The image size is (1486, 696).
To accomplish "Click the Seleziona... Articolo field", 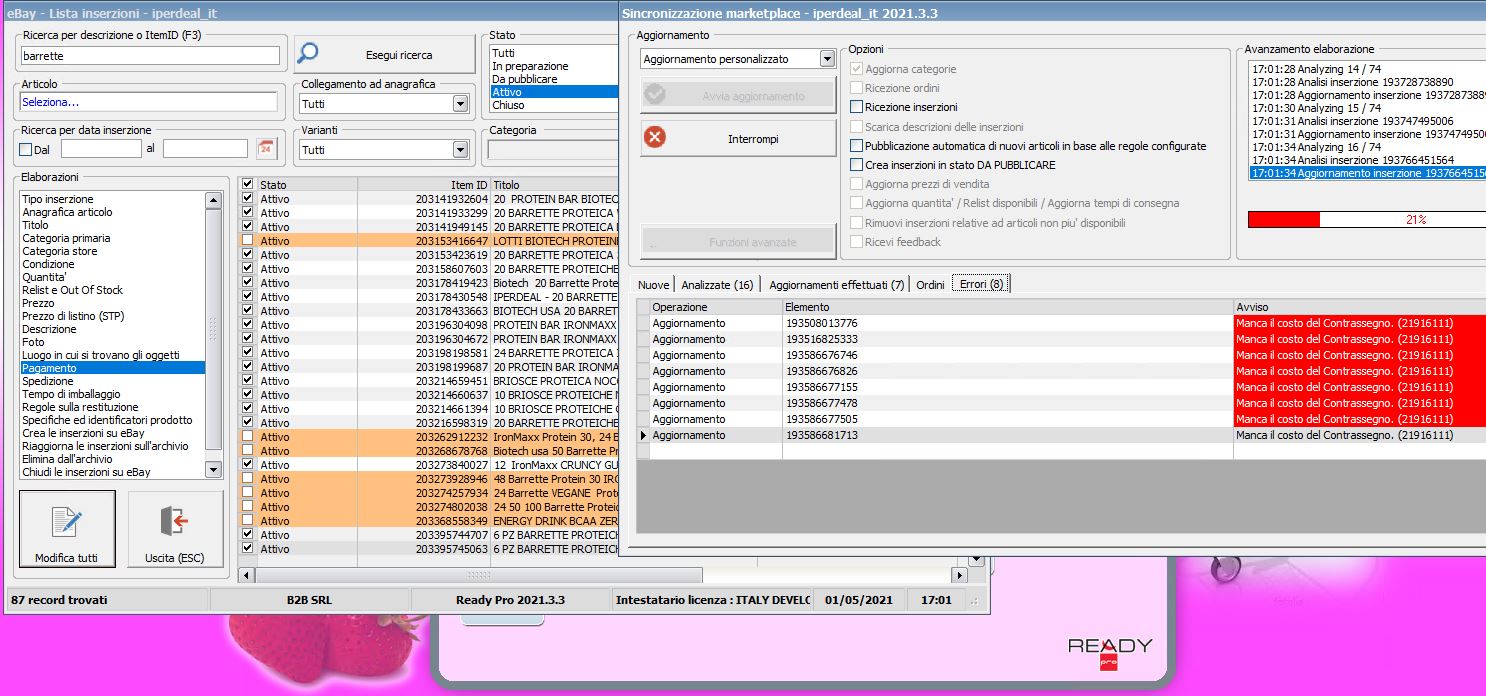I will coord(149,102).
